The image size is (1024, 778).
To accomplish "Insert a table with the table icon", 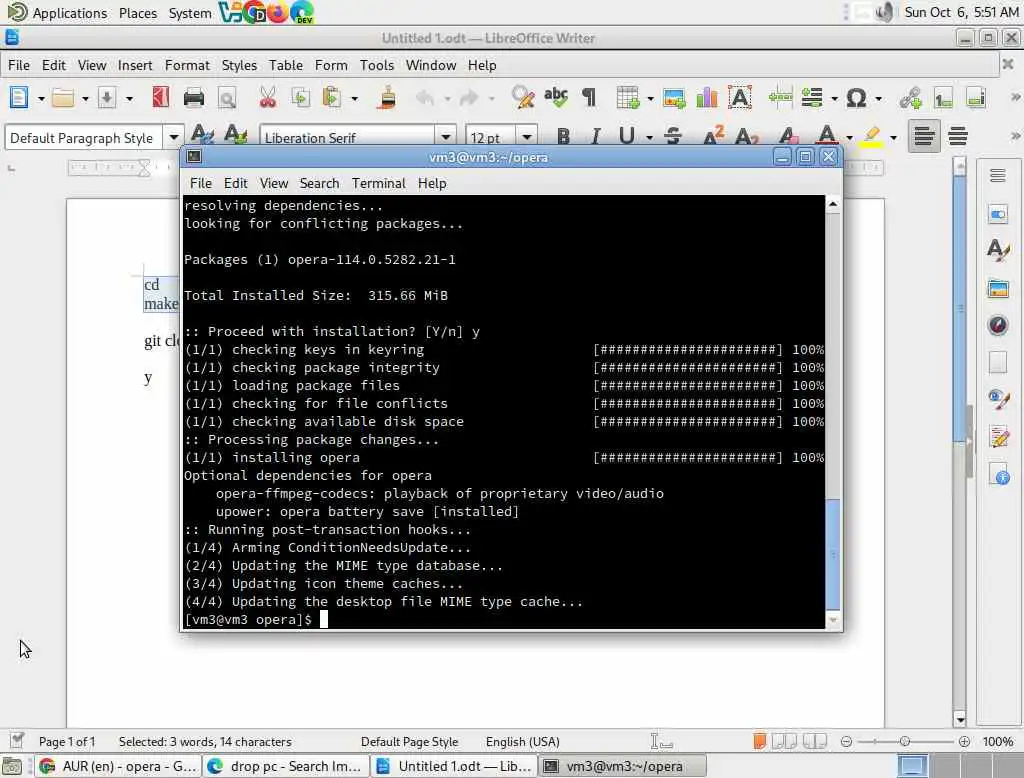I will 628,98.
